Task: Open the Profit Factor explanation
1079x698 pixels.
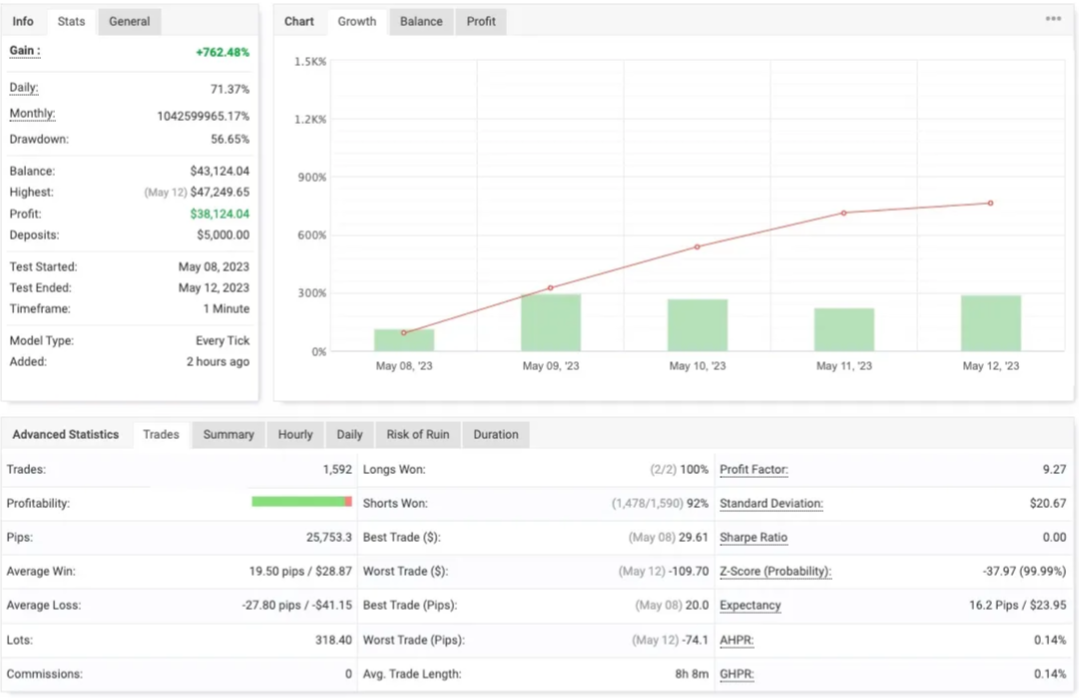Action: click(x=753, y=469)
